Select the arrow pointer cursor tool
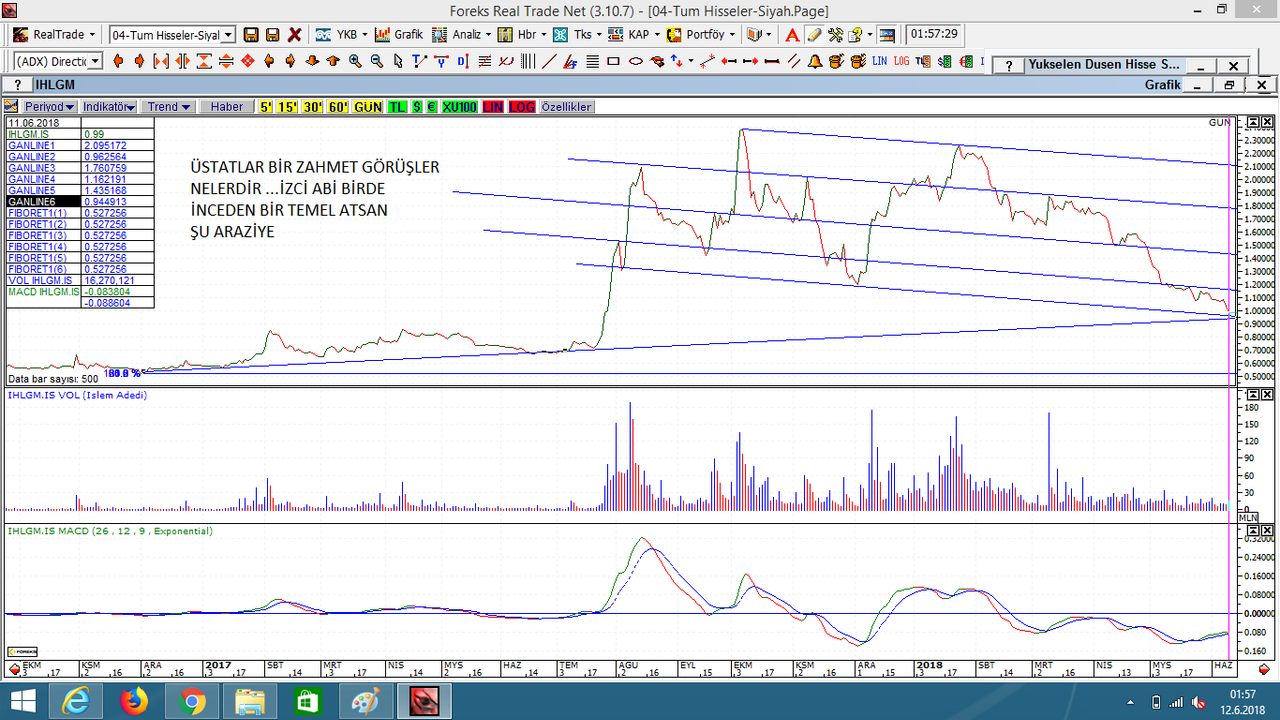The image size is (1280, 720). 398,61
